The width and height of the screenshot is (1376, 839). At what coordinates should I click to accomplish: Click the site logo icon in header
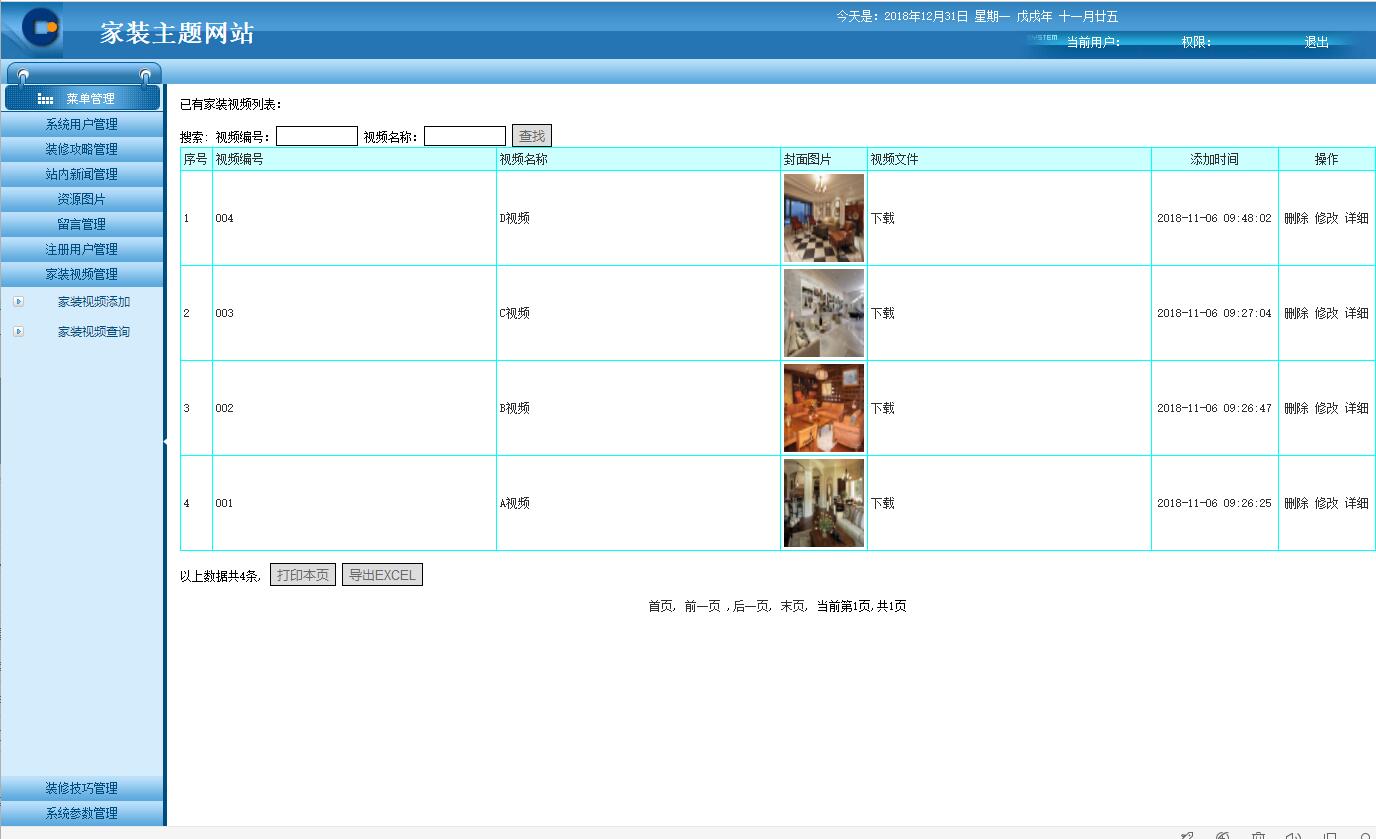coord(40,28)
